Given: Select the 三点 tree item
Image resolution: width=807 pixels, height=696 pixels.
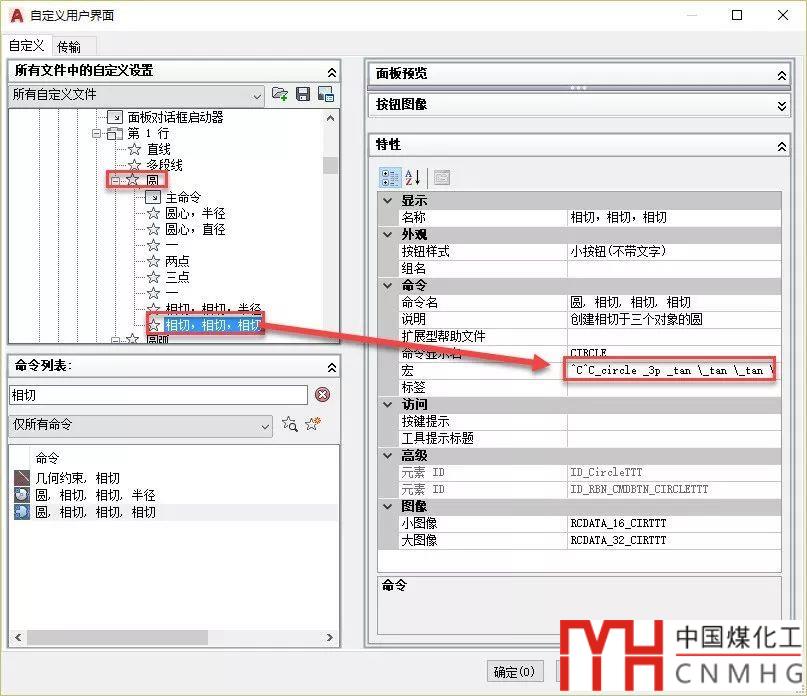Looking at the screenshot, I should (x=177, y=277).
